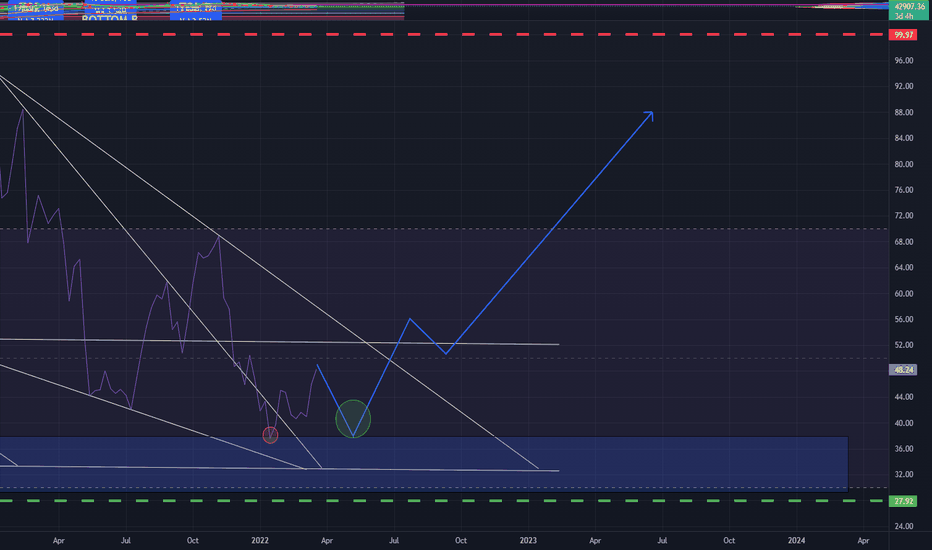Viewport: 932px width, 550px height.
Task: Click the Oct label just before 2024
Action: 729,540
